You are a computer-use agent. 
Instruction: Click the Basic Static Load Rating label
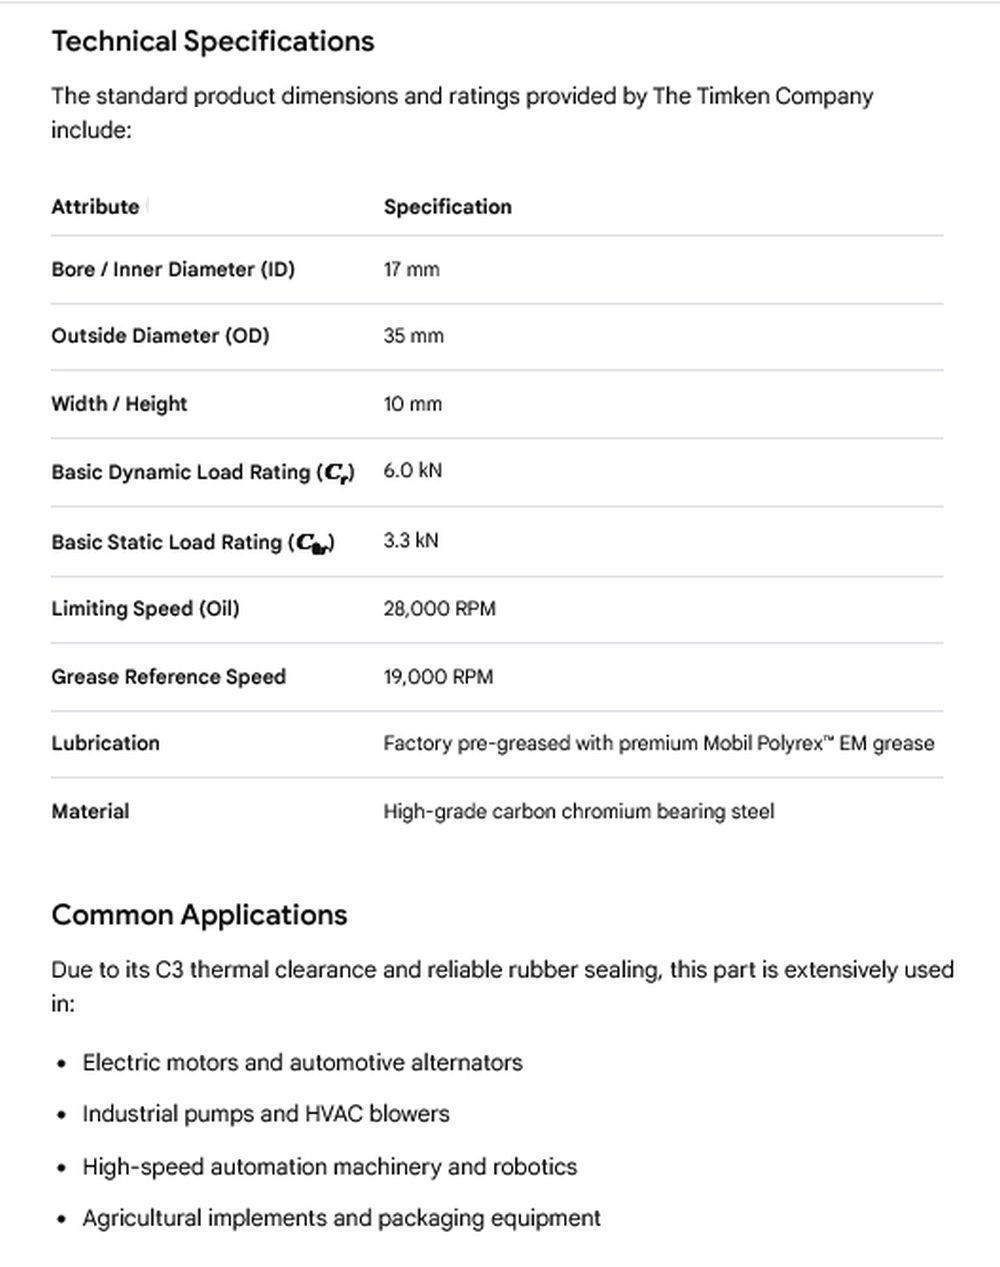coord(193,542)
